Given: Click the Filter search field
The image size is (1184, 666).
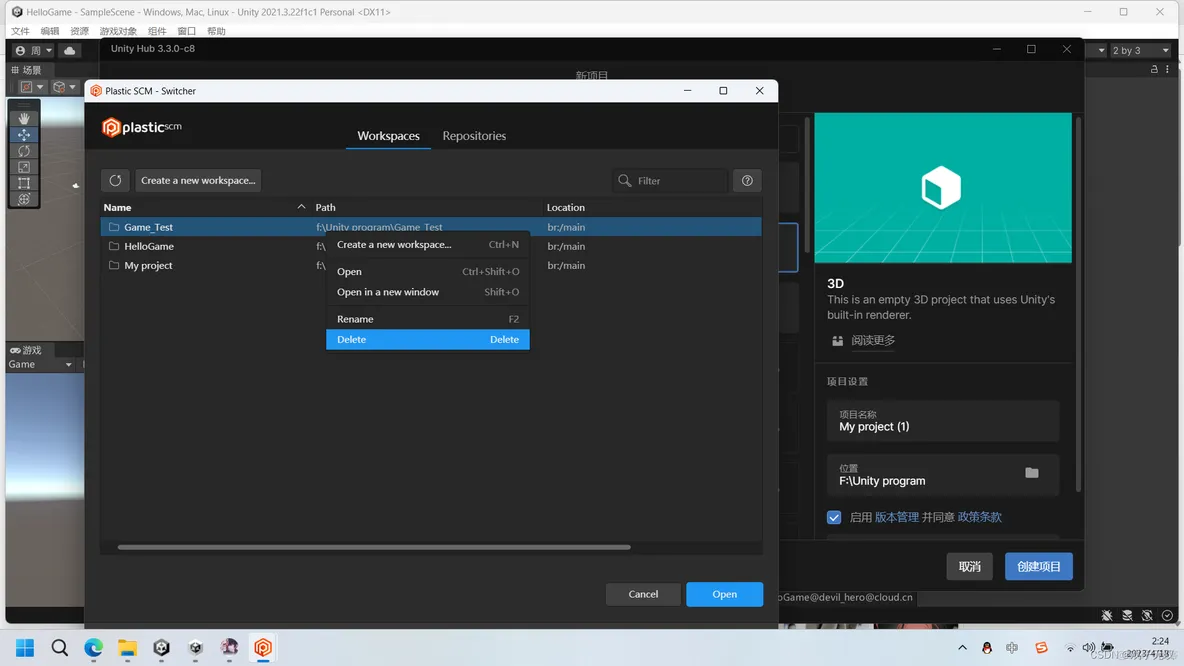Looking at the screenshot, I should point(670,180).
